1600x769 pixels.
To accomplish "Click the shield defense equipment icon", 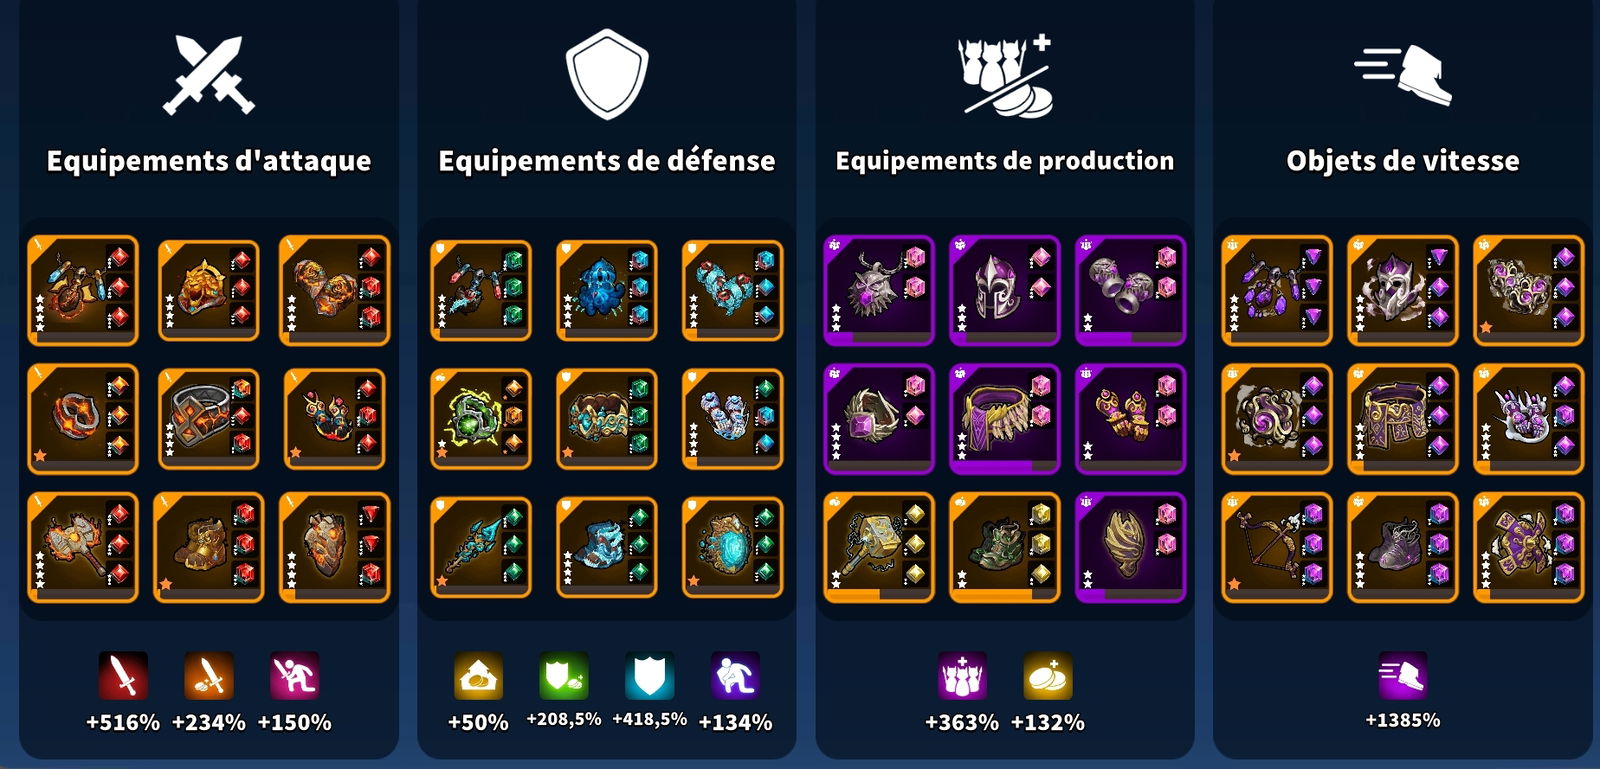I will tap(607, 74).
